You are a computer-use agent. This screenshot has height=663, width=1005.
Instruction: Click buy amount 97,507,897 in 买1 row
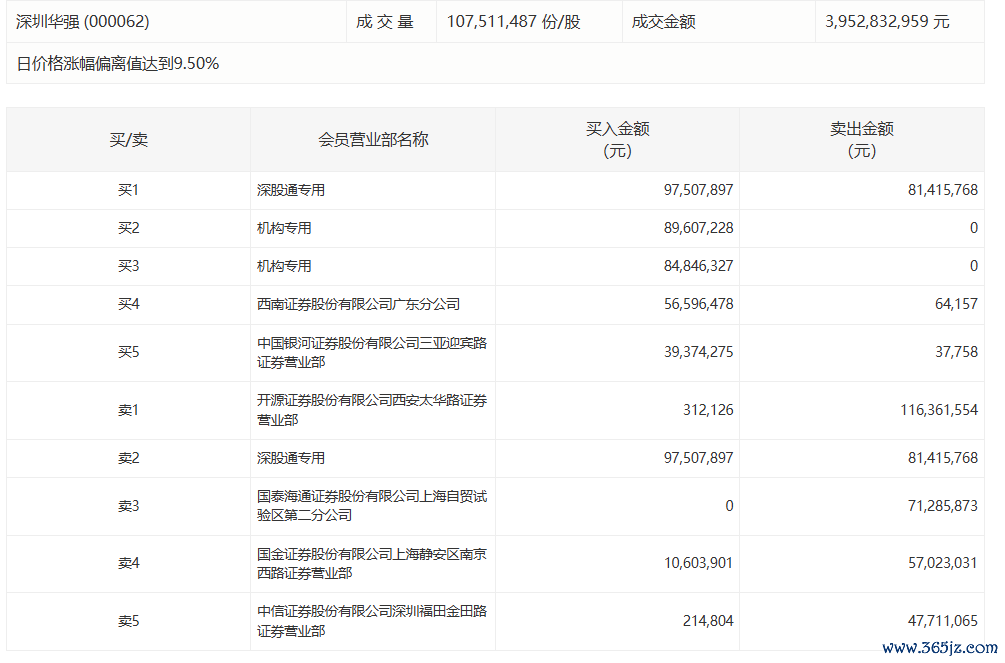click(x=699, y=190)
